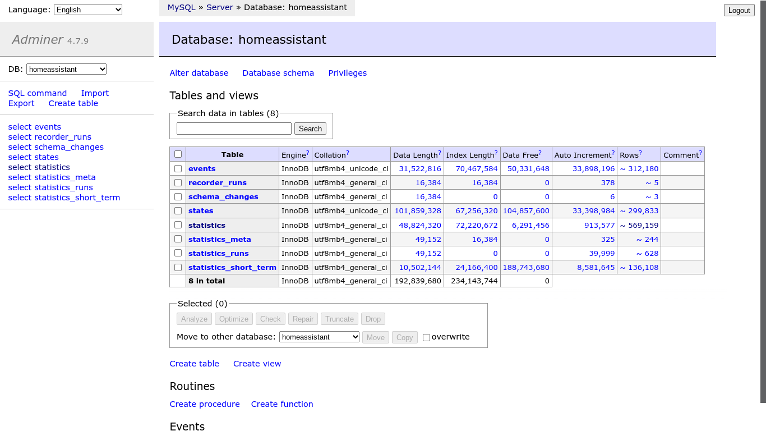This screenshot has height=431, width=766.
Task: Open the Language dropdown
Action: coord(88,9)
